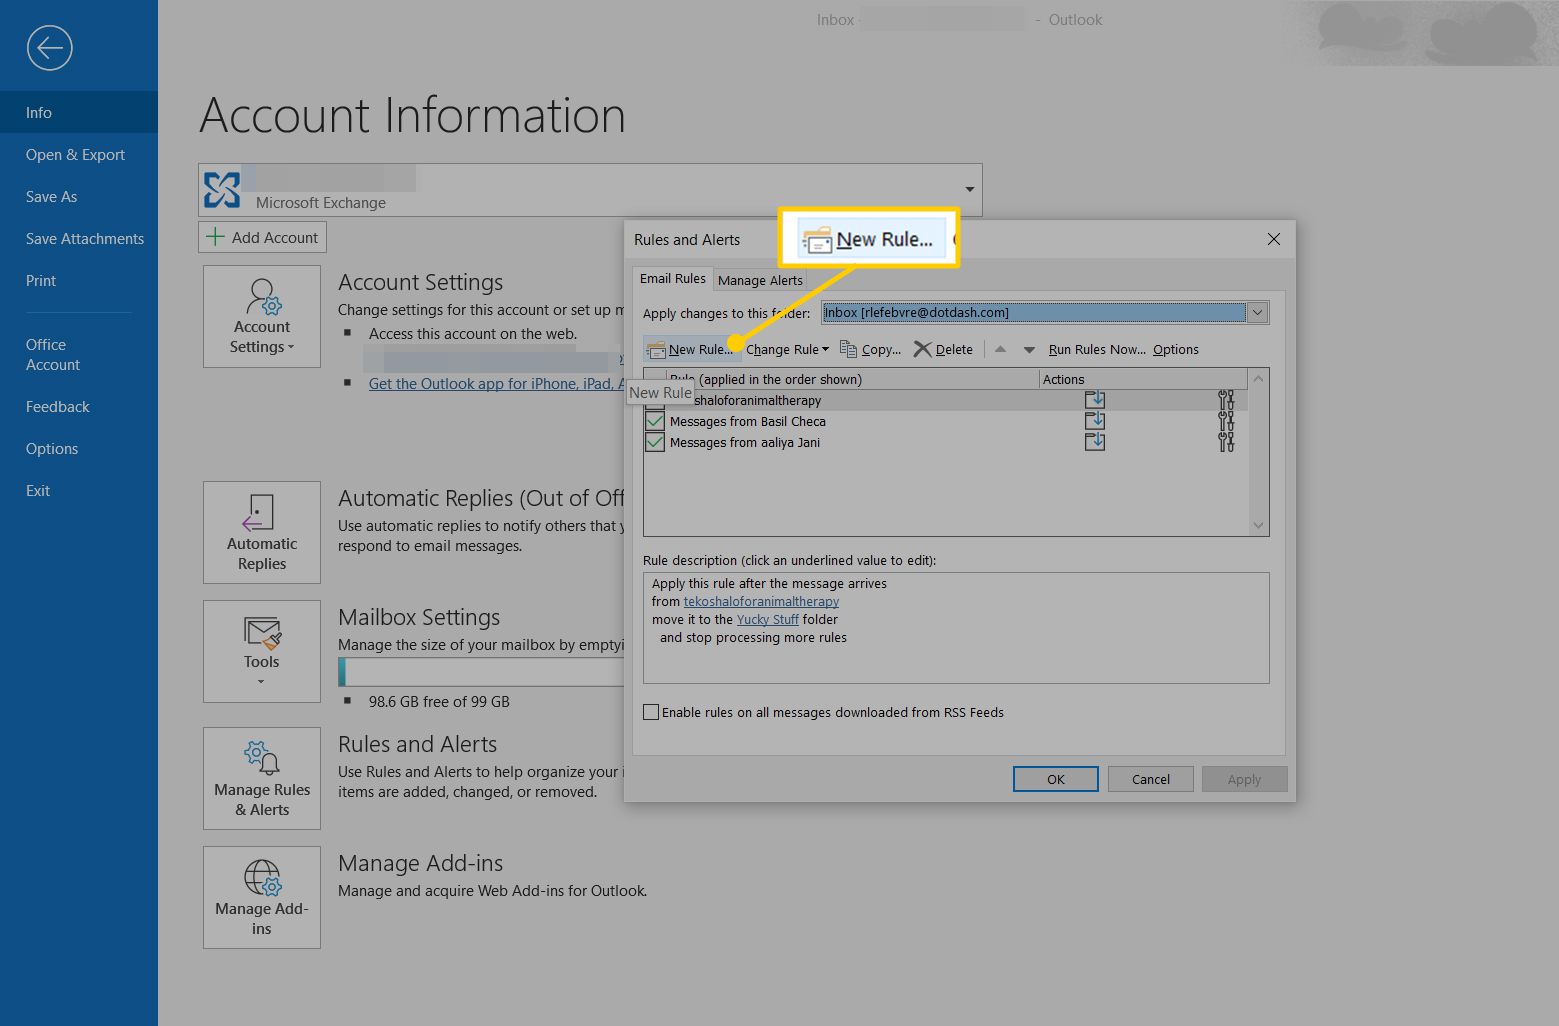Choose Save Attachments in the sidebar
Screen dimensions: 1559x1026
[79, 238]
